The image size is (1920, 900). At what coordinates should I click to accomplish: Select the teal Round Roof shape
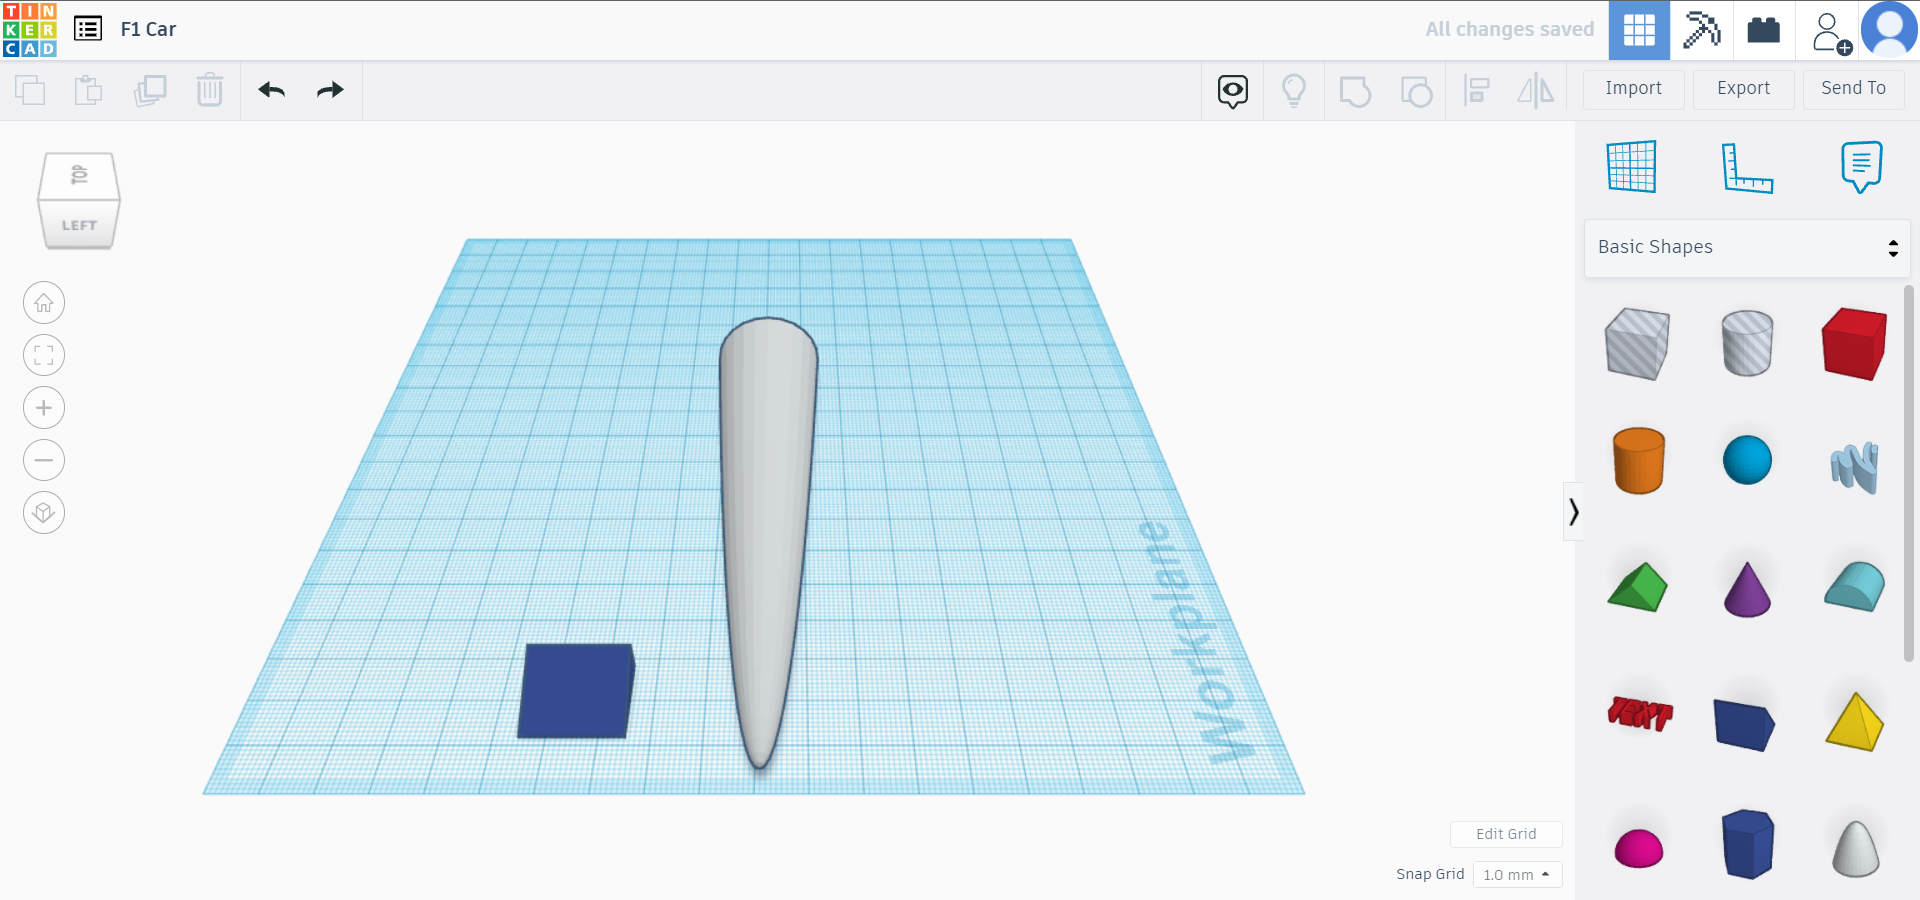pos(1855,586)
